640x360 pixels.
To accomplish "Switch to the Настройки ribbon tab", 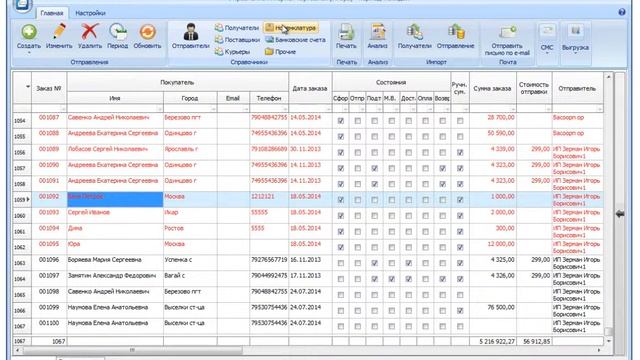I will click(x=91, y=13).
